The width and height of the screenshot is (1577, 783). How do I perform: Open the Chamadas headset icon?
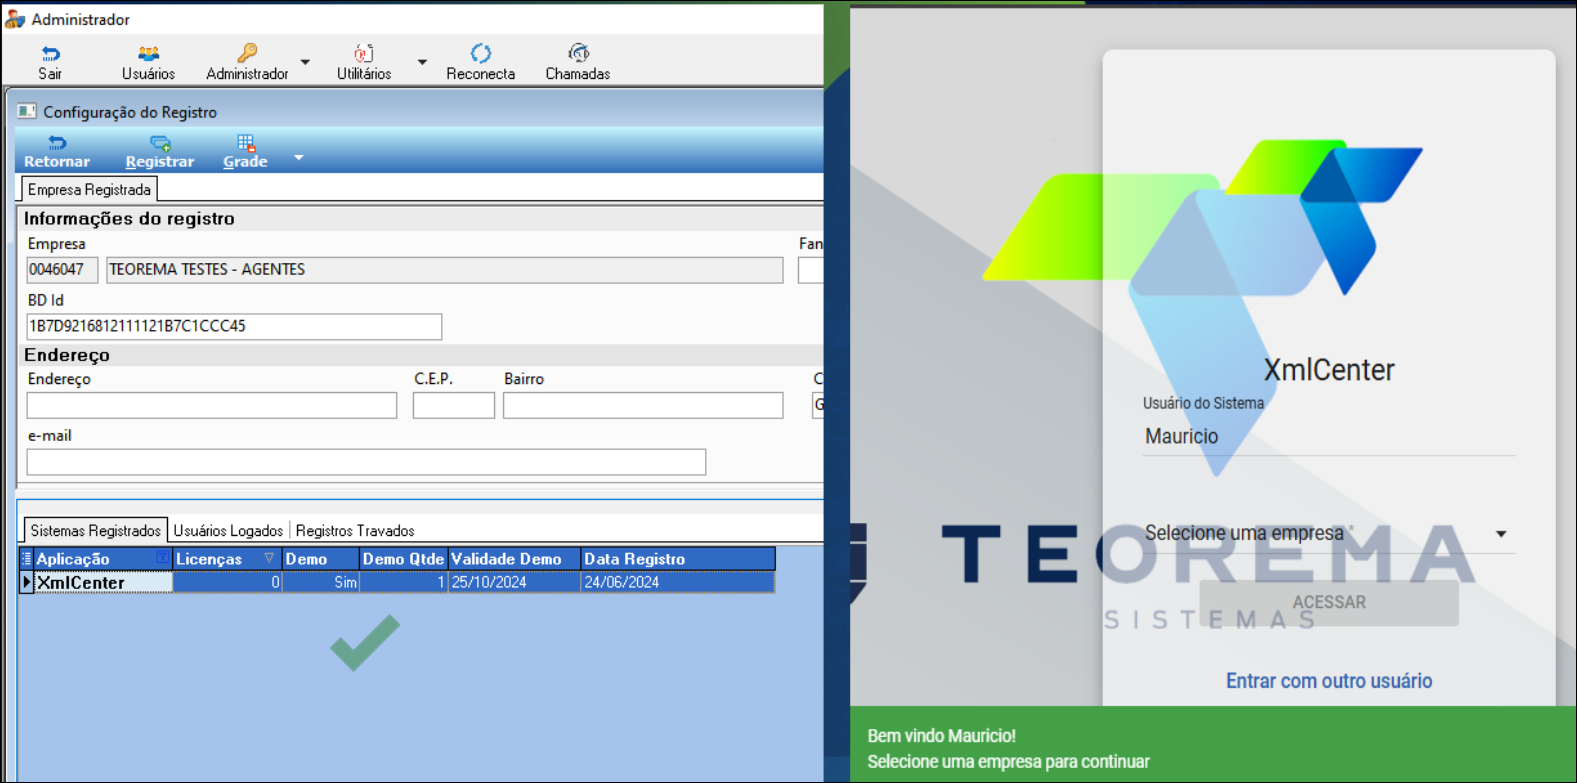tap(577, 53)
